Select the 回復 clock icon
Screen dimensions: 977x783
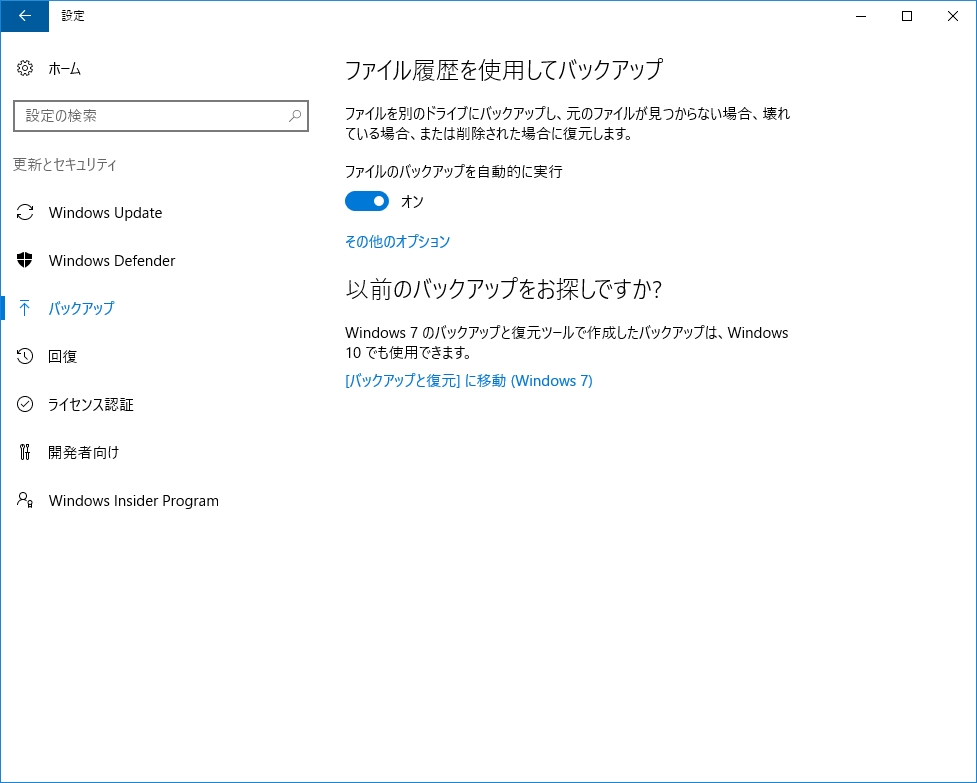pos(24,356)
